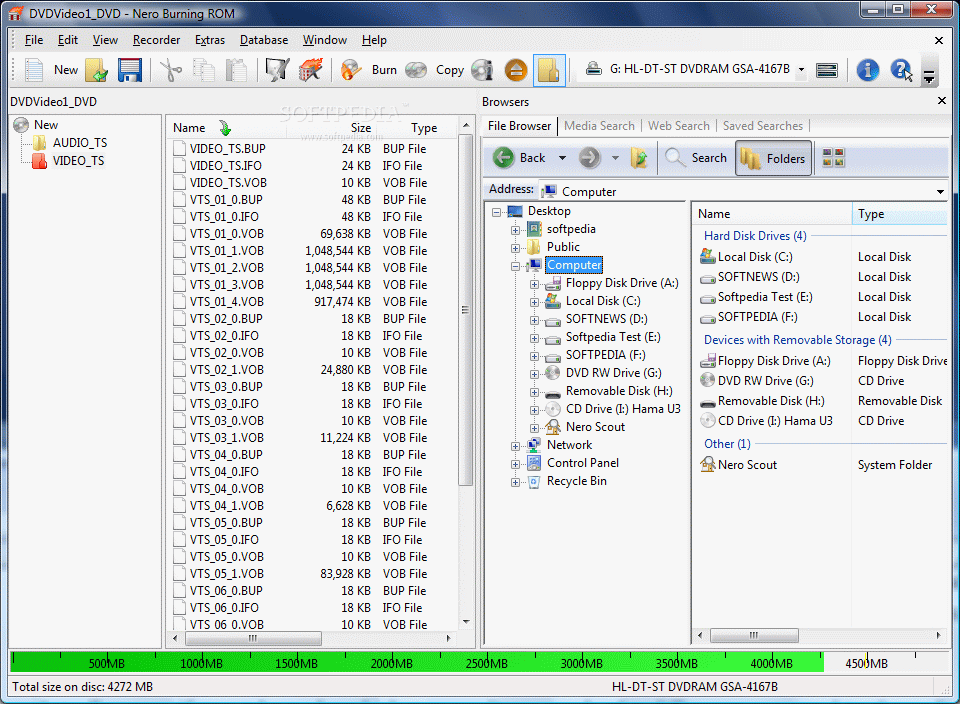Click the Copy text button in toolbar
The height and width of the screenshot is (704, 960).
pyautogui.click(x=449, y=70)
